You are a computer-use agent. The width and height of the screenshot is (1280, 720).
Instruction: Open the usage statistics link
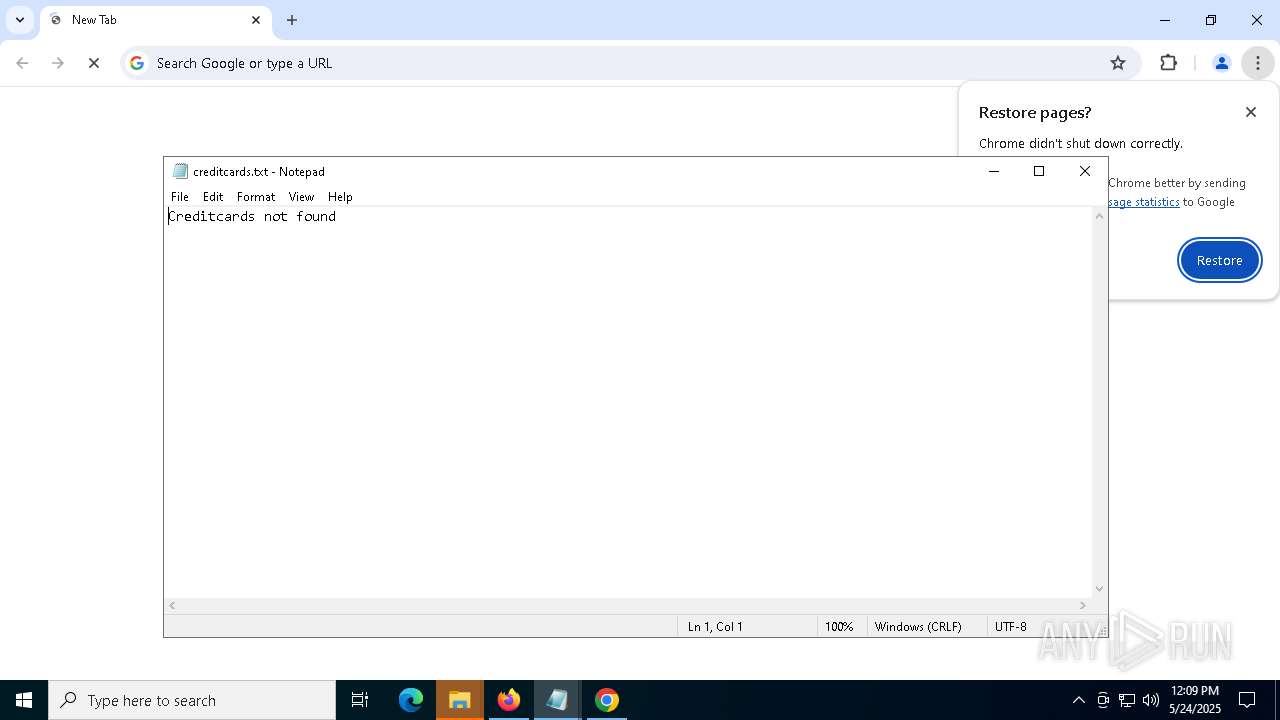1144,202
